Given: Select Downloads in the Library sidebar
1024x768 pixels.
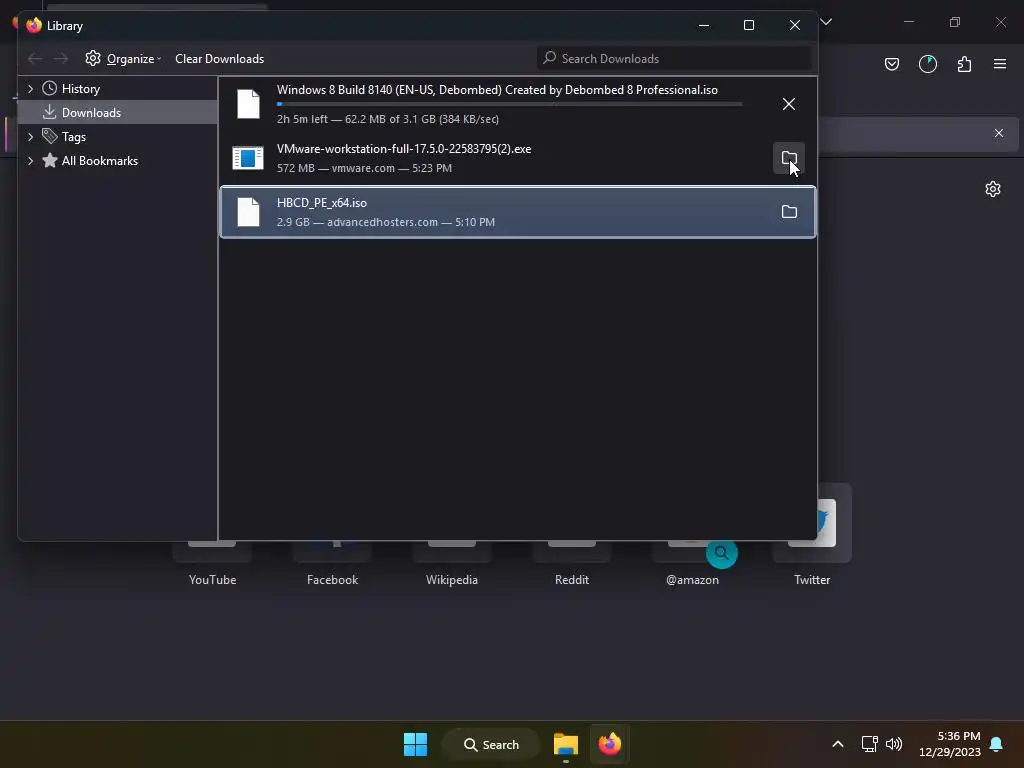Looking at the screenshot, I should (118, 112).
